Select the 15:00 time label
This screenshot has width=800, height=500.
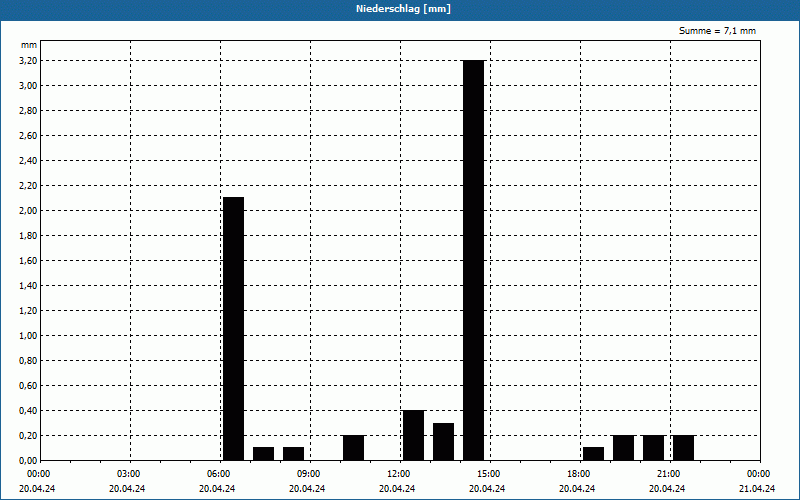[489, 474]
